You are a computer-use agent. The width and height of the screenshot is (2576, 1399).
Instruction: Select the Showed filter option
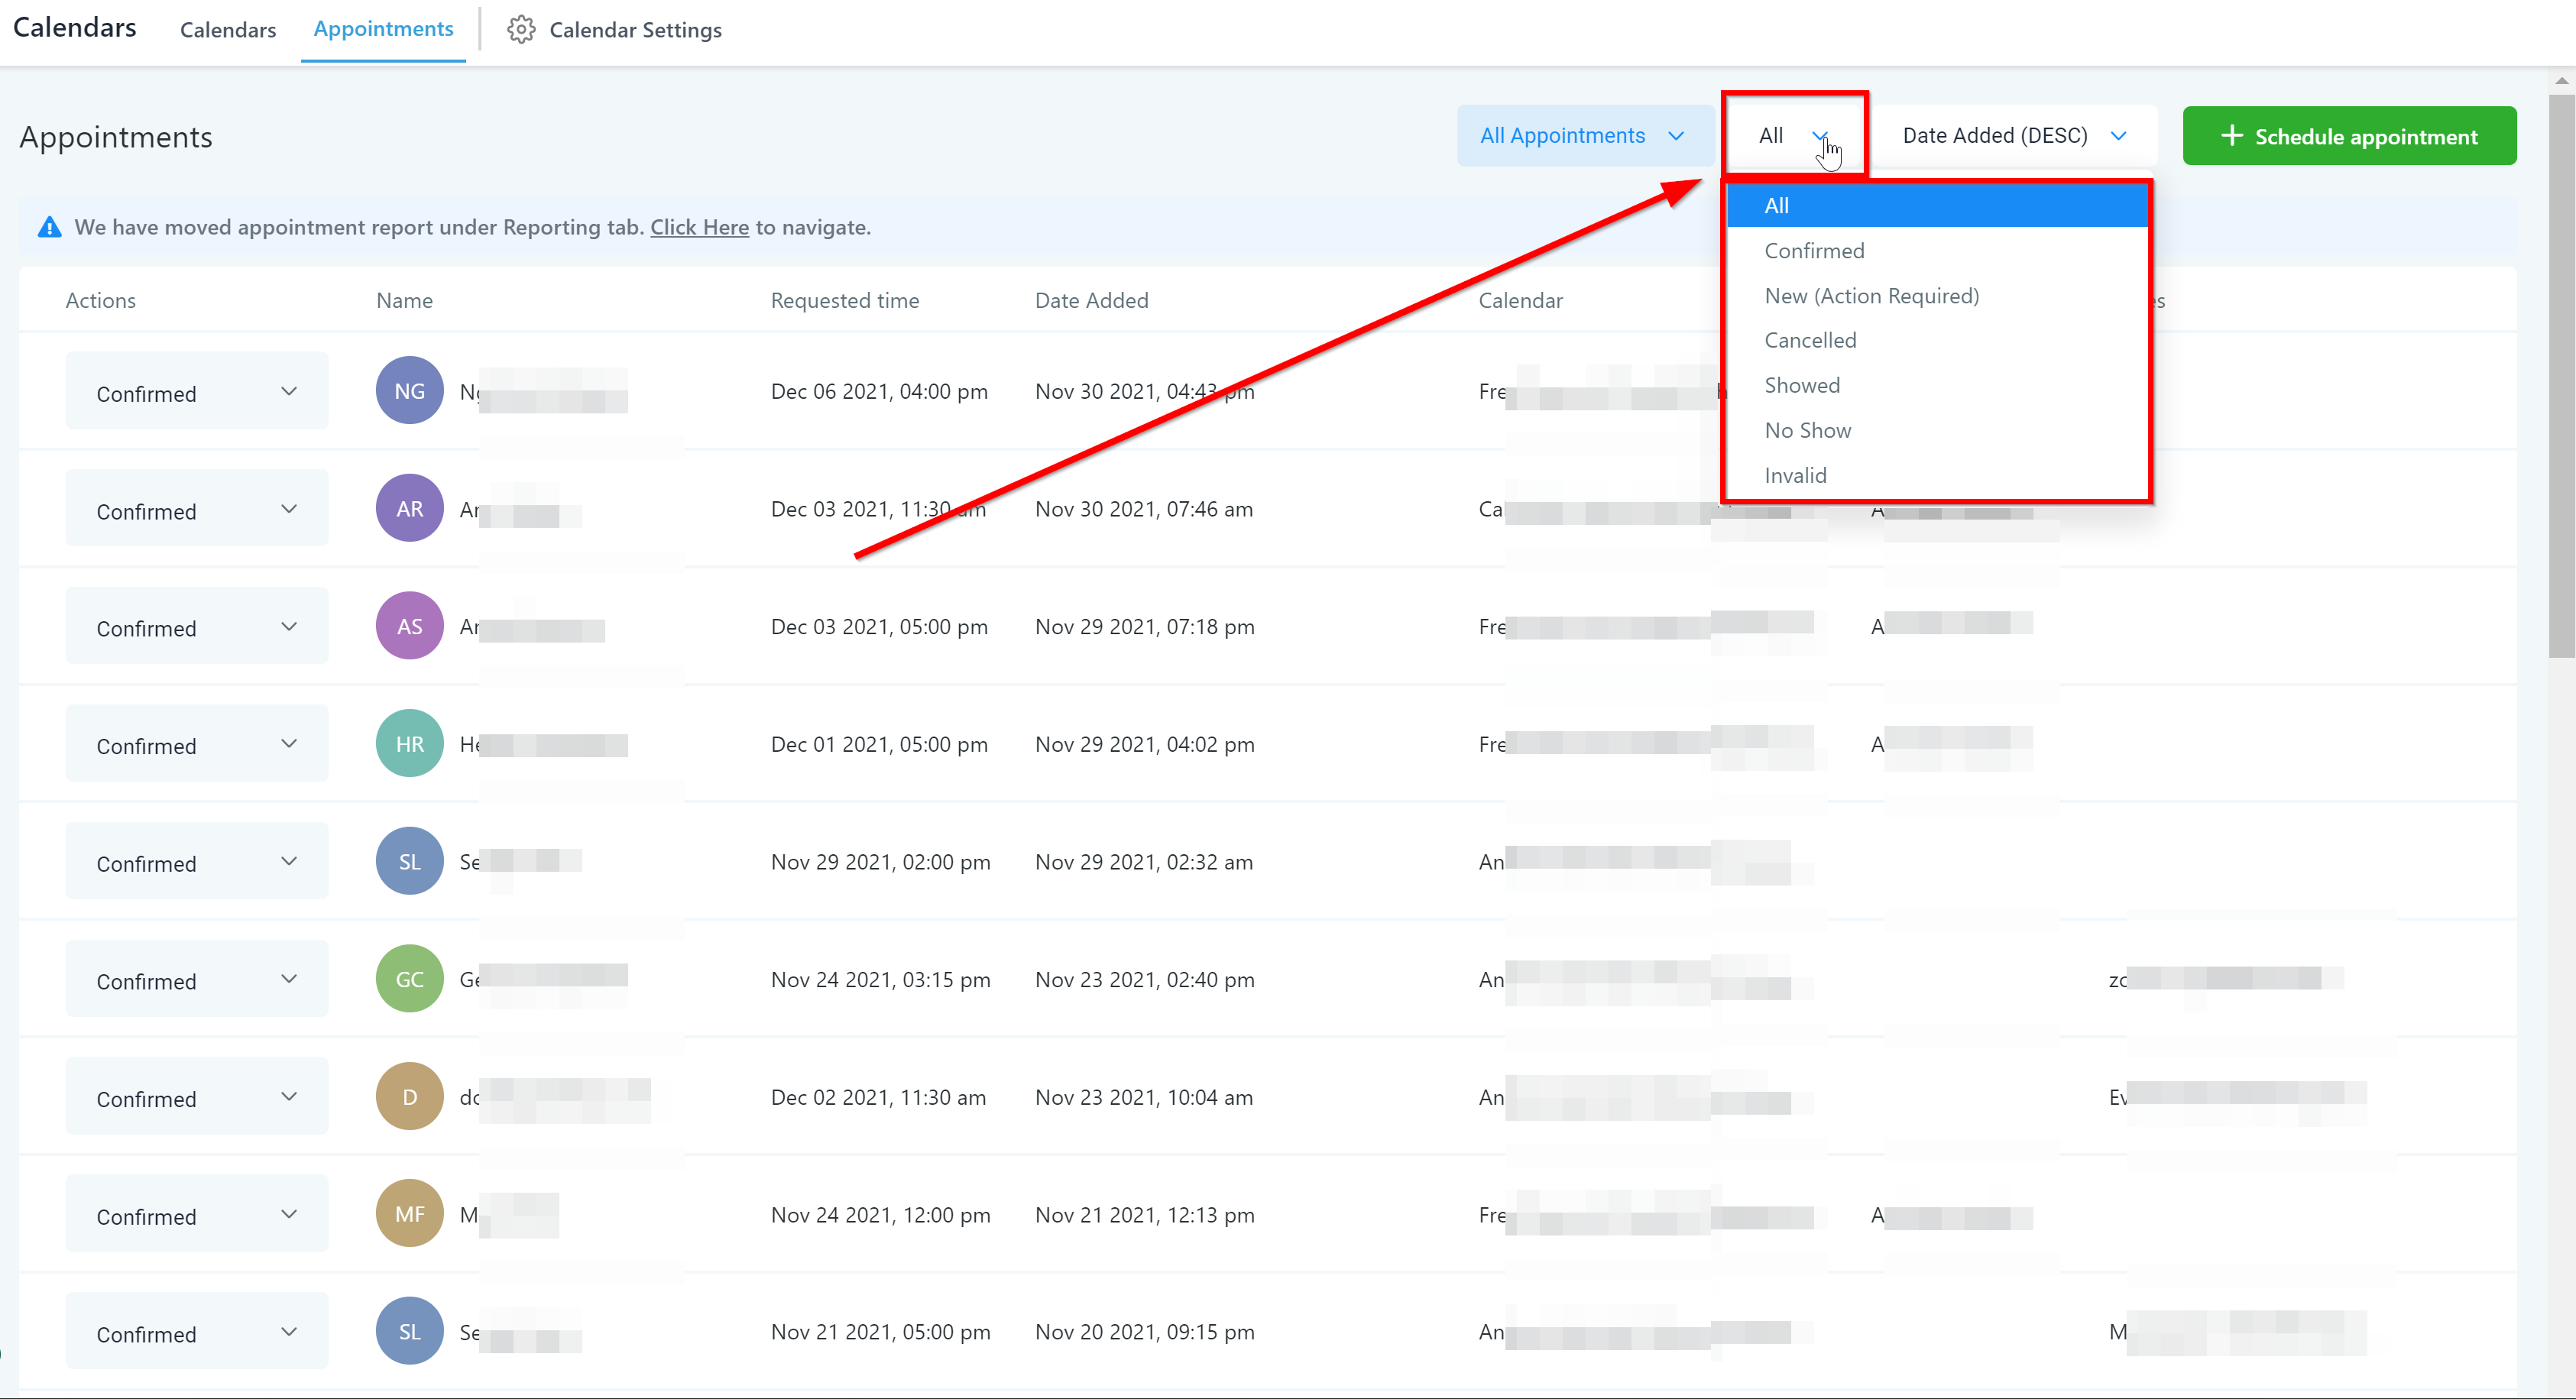pyautogui.click(x=1801, y=385)
